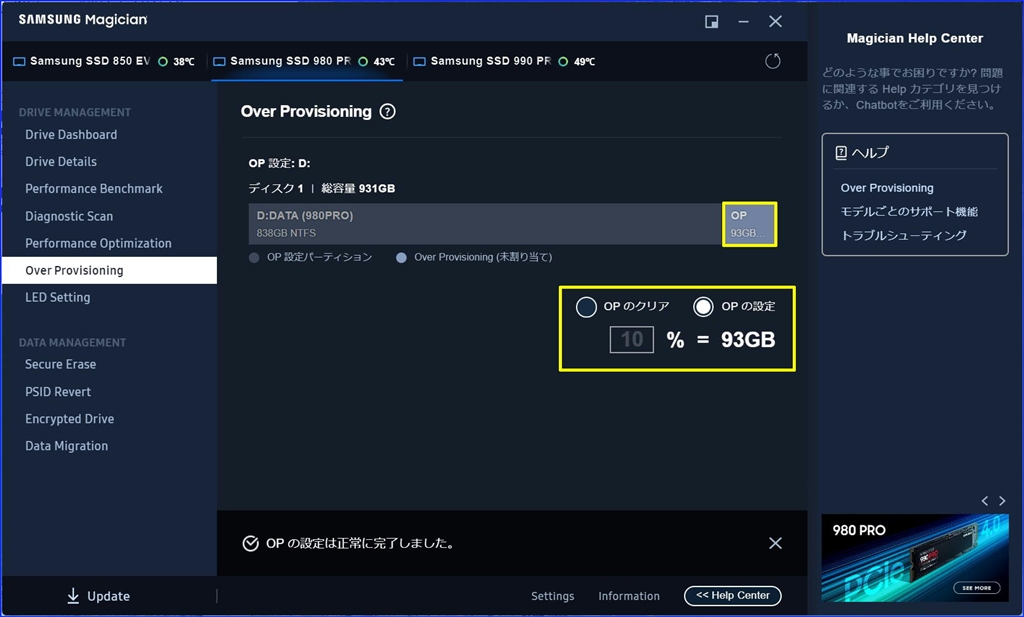This screenshot has height=617, width=1024.
Task: Minimize the Samsung Magician window
Action: coord(743,22)
